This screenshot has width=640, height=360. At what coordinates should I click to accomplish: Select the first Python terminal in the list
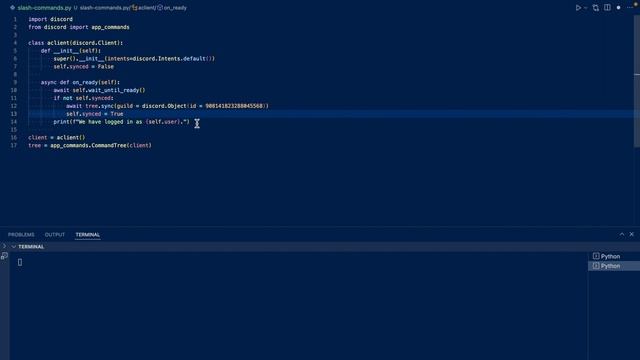point(613,256)
